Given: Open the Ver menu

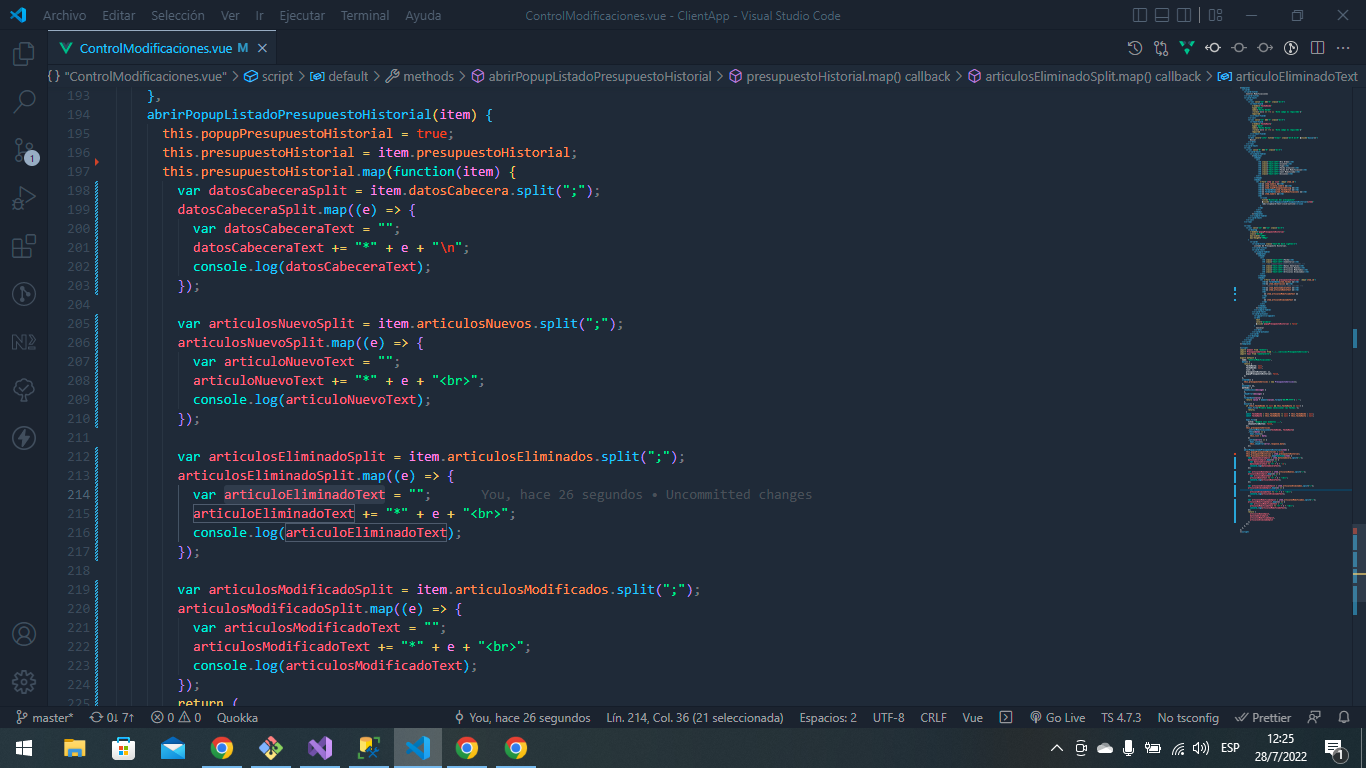Looking at the screenshot, I should click(230, 16).
